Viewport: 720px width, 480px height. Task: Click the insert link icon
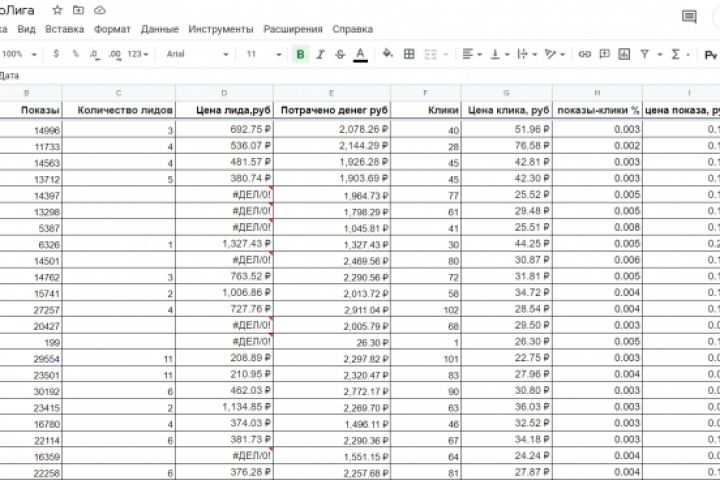(x=584, y=54)
